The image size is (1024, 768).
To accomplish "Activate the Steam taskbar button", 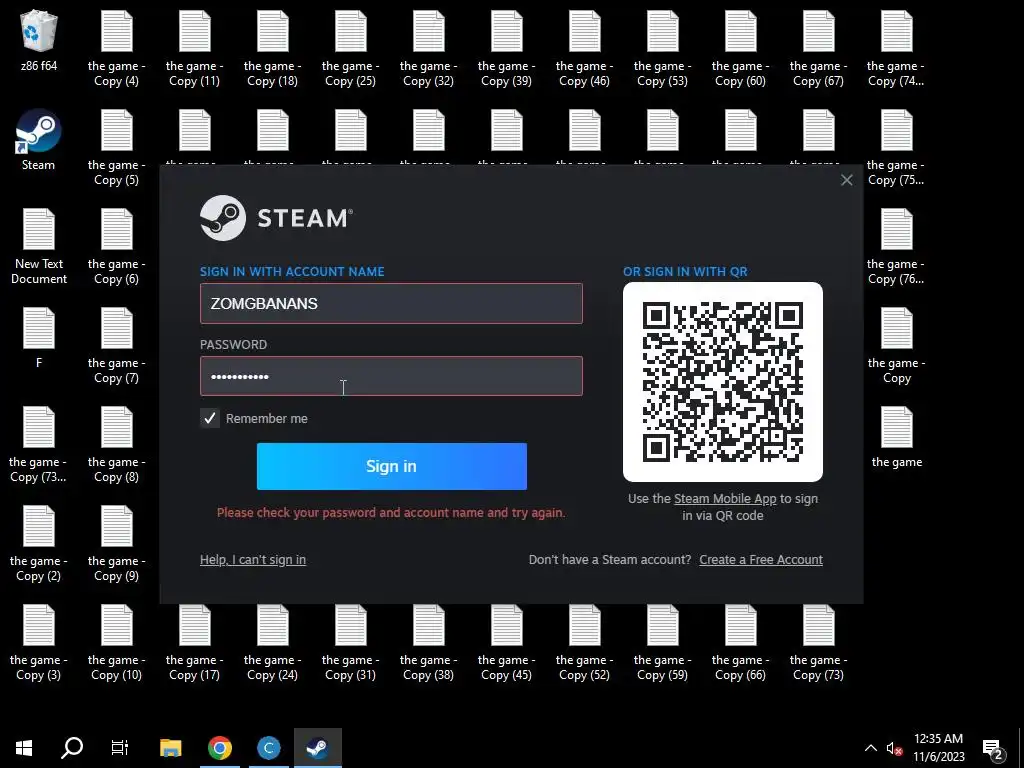I will 318,748.
